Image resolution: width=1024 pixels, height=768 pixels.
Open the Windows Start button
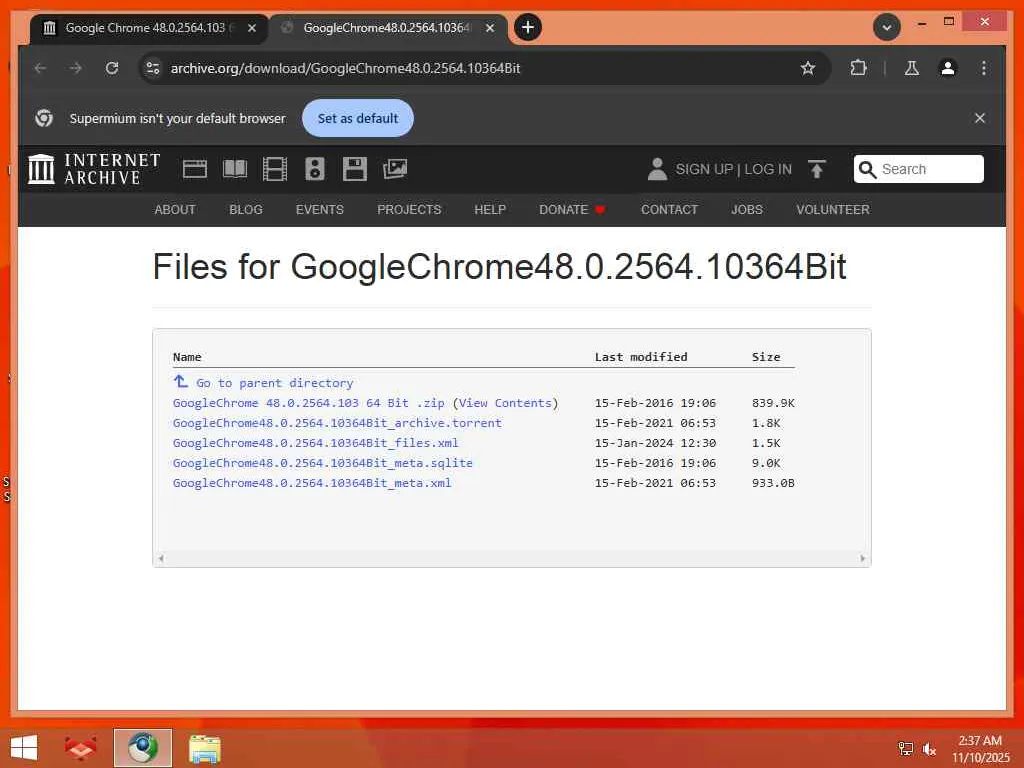pyautogui.click(x=24, y=748)
